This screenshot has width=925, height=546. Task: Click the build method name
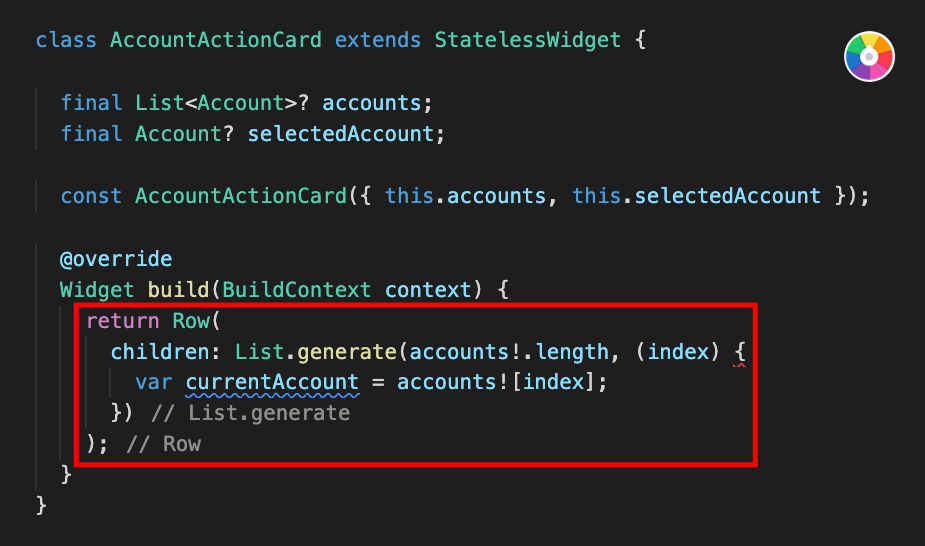178,290
